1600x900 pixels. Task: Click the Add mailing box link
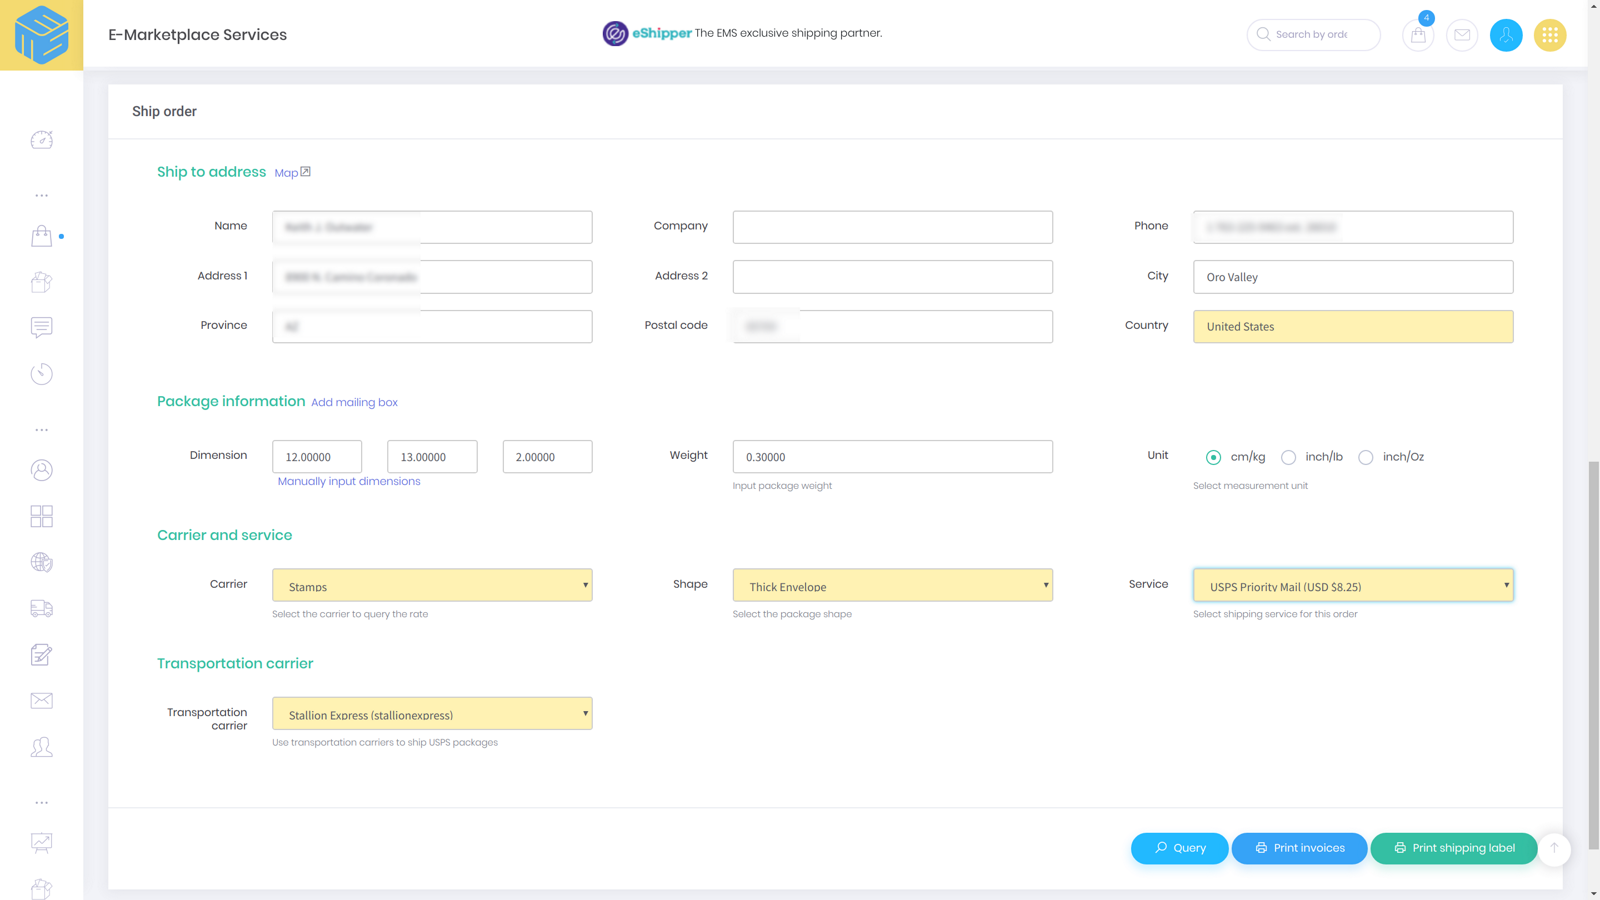(x=354, y=403)
